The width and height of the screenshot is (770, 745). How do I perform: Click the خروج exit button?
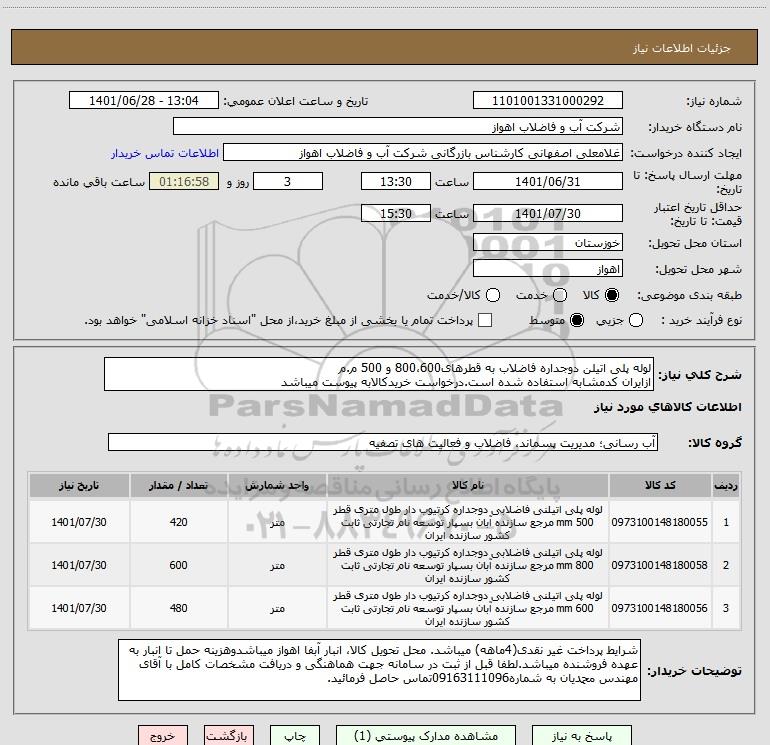[163, 736]
